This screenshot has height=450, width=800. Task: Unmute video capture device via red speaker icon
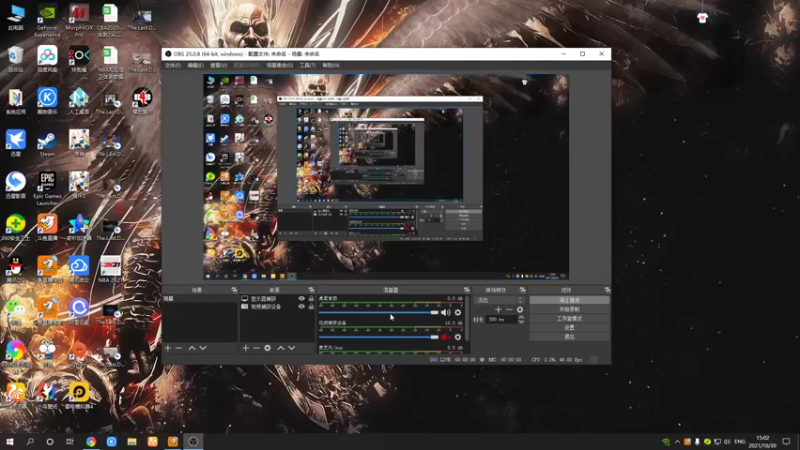[445, 337]
